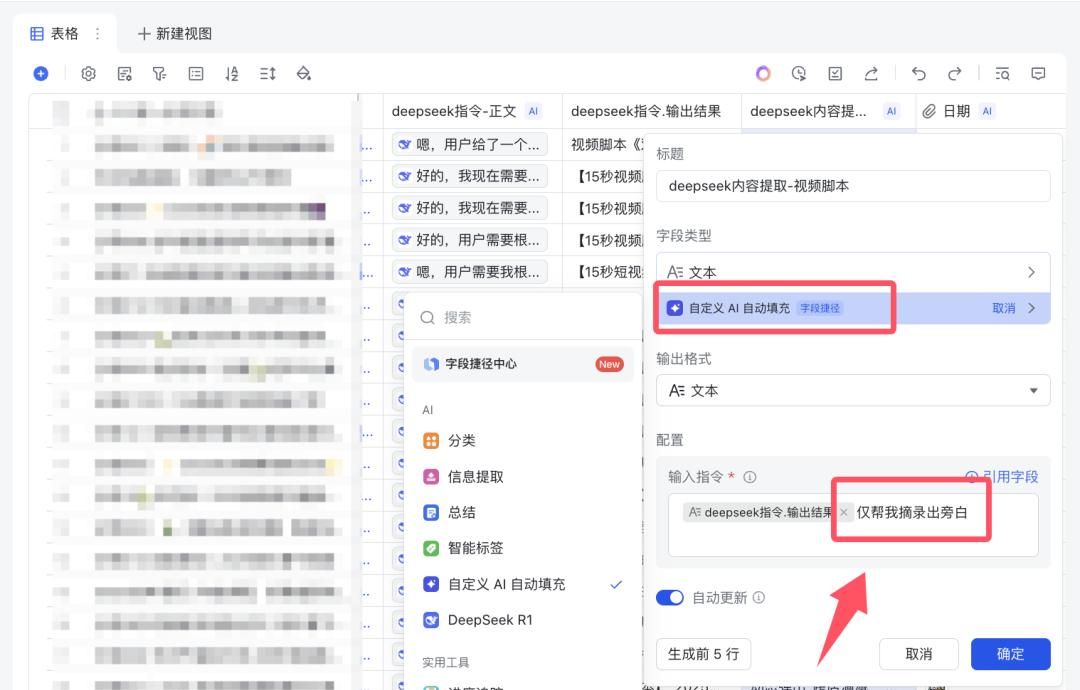Click the cell 嗯，用户给了一个...

470,144
